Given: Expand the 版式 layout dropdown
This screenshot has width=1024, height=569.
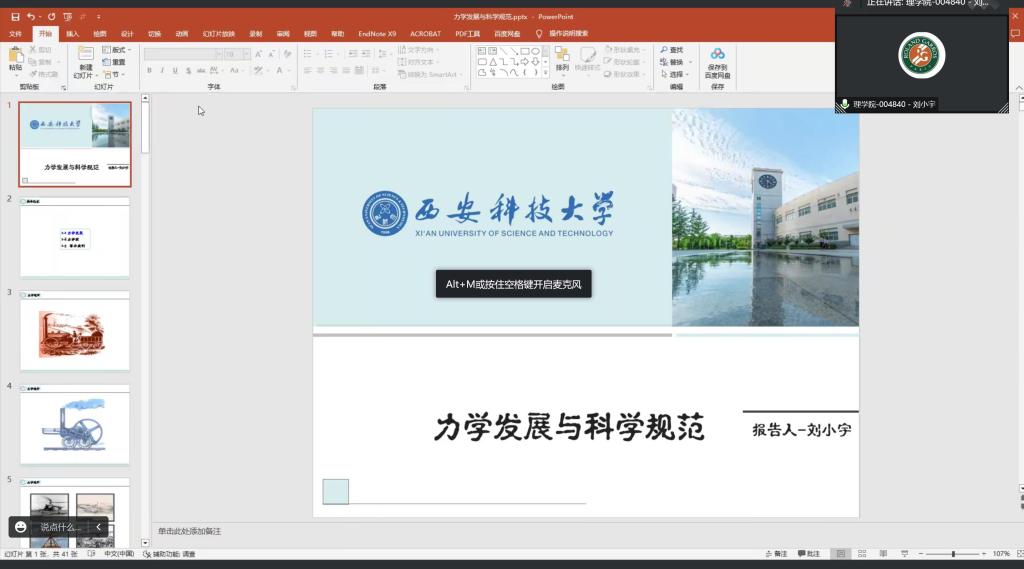Looking at the screenshot, I should (119, 50).
